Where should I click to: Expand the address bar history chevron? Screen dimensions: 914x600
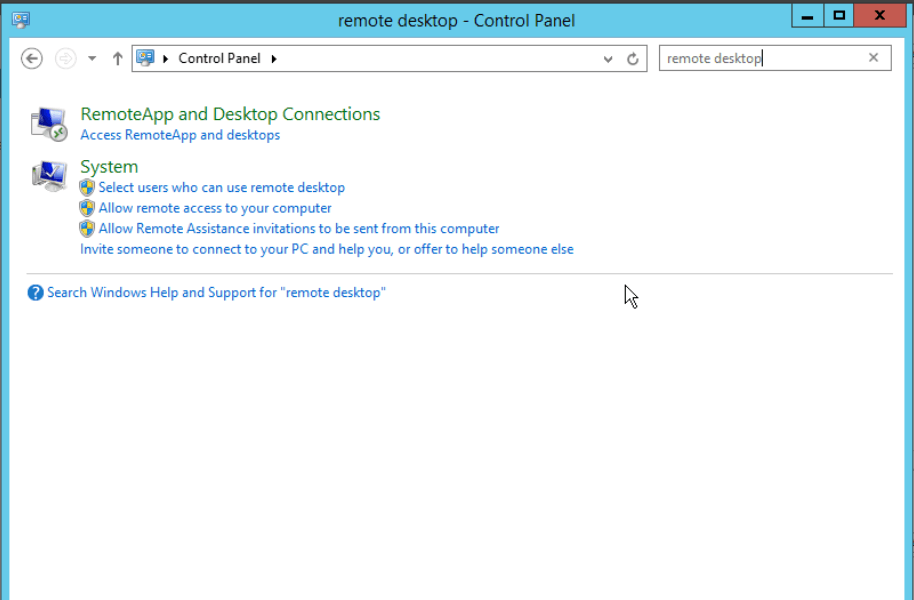pyautogui.click(x=608, y=59)
